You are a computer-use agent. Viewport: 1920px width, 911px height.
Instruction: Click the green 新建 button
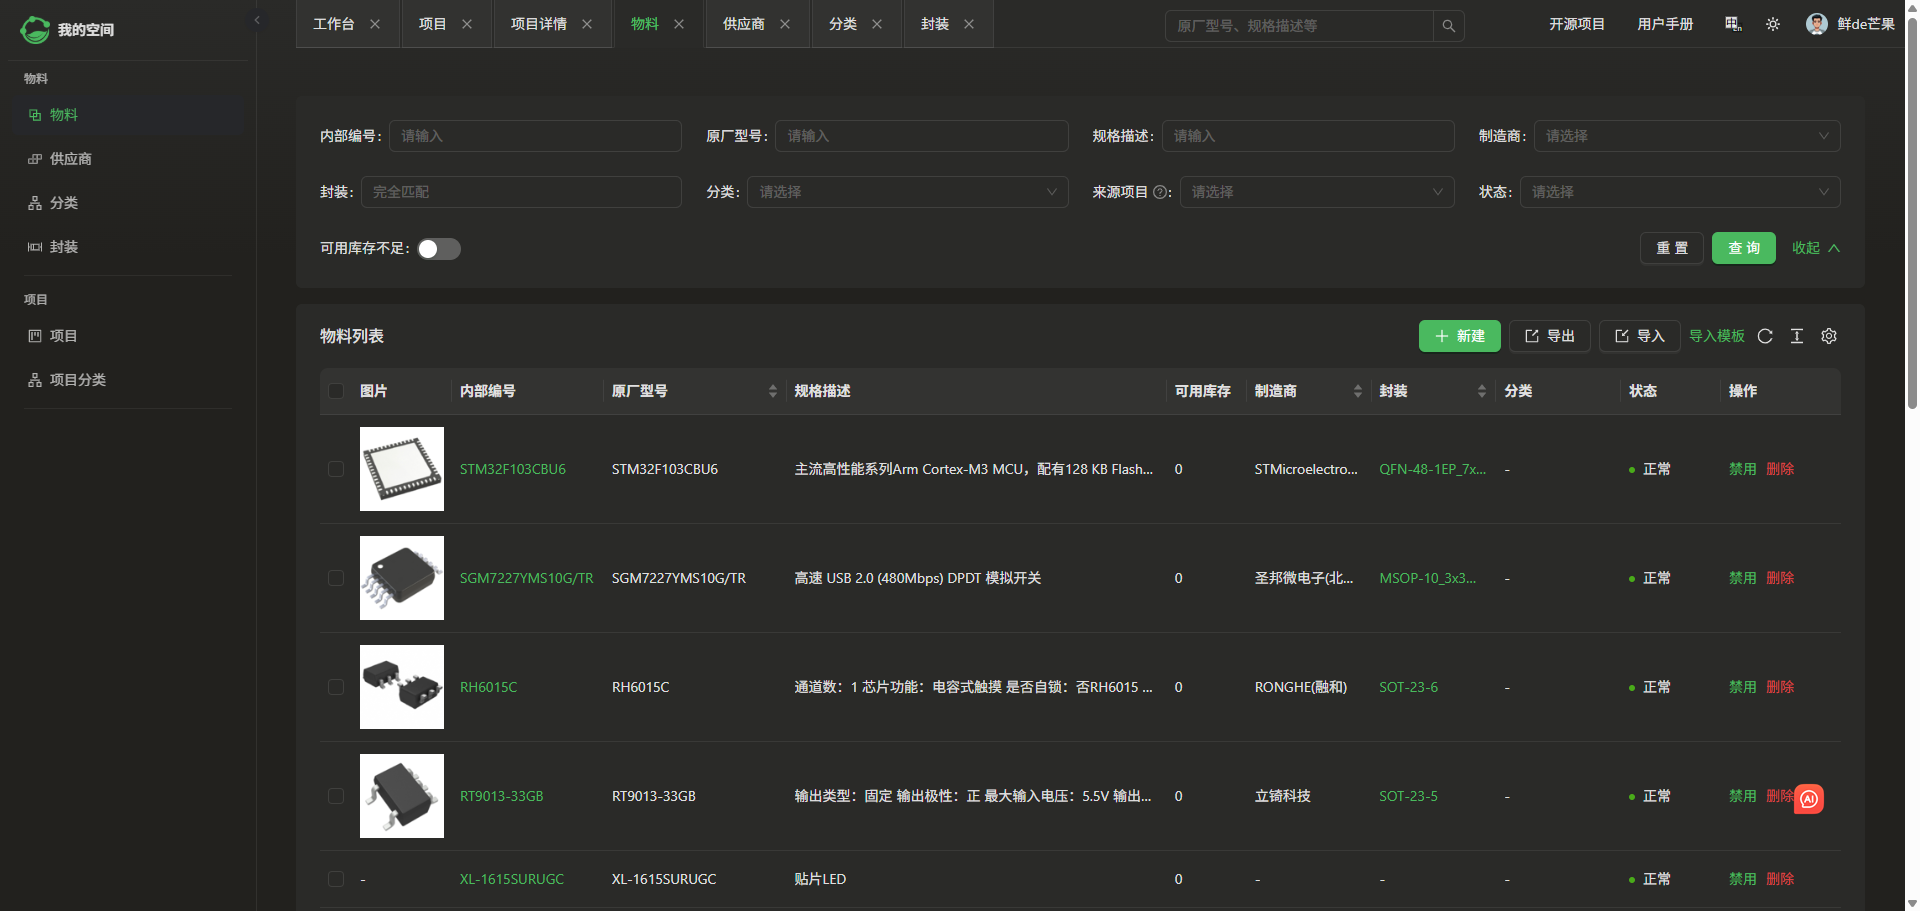coord(1459,336)
